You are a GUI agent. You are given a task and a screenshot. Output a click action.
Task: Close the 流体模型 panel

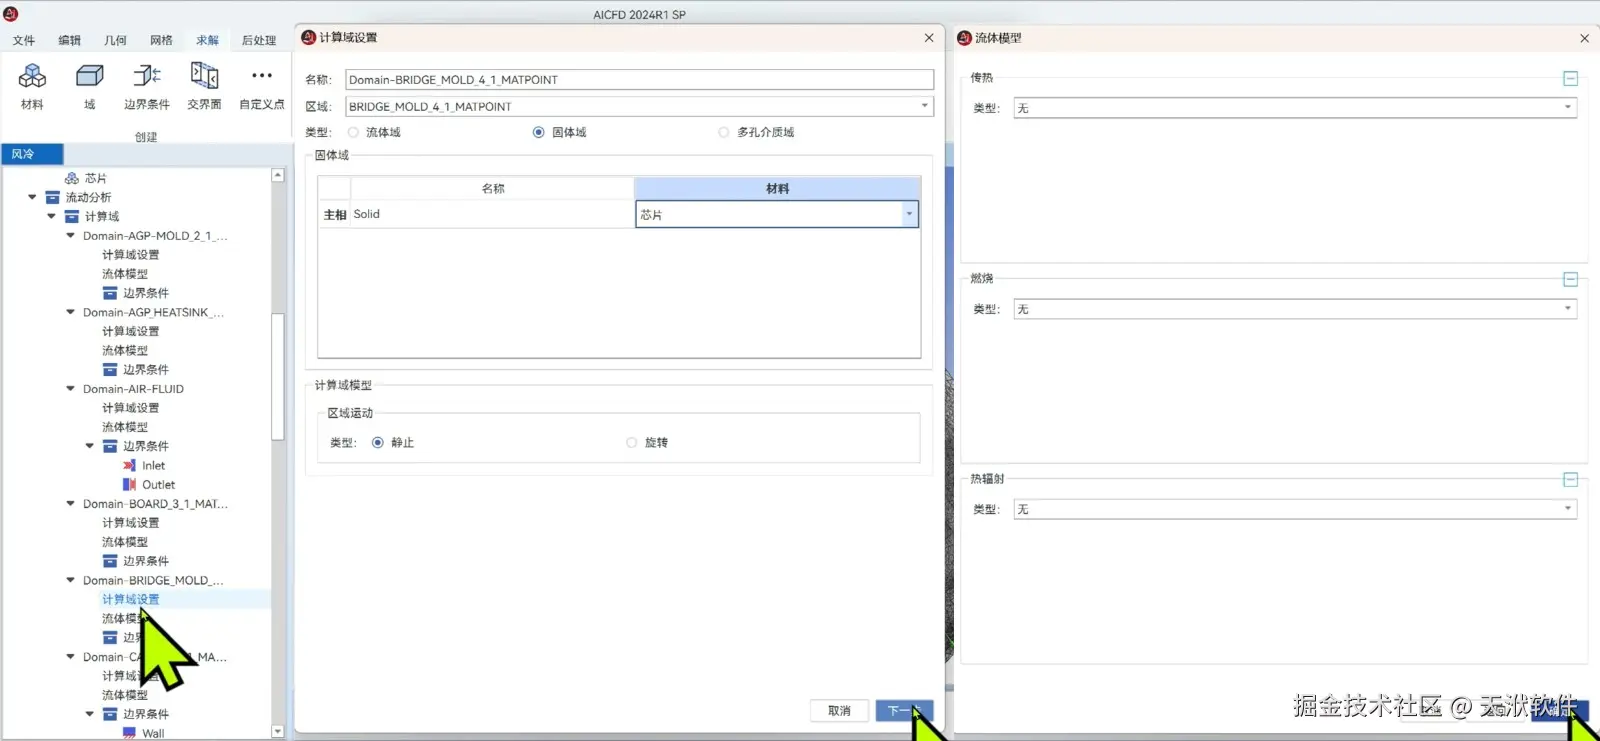click(x=1584, y=38)
